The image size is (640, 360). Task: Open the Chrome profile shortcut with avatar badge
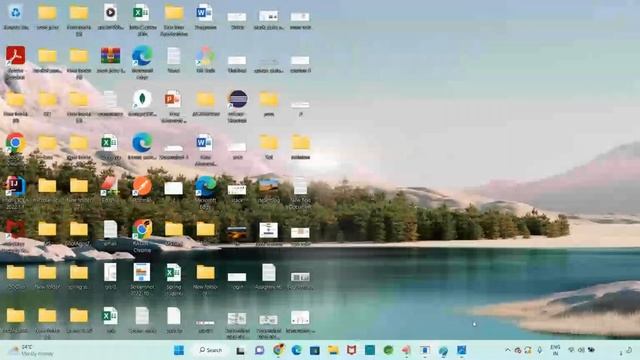coord(142,229)
